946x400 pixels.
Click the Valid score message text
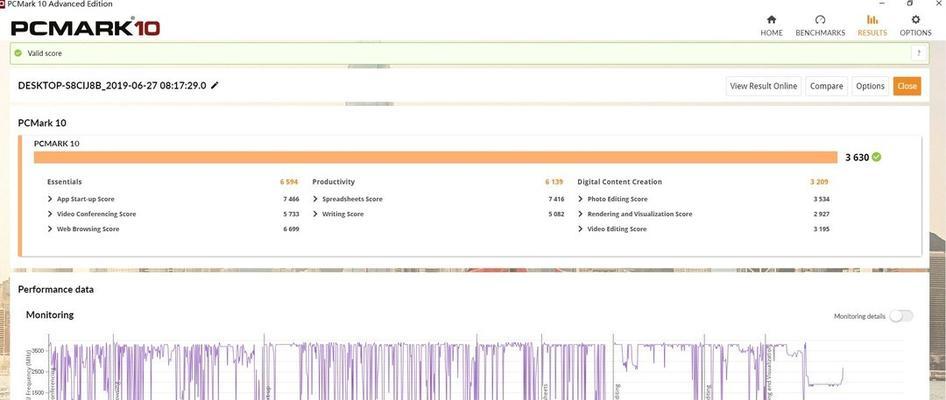point(45,53)
